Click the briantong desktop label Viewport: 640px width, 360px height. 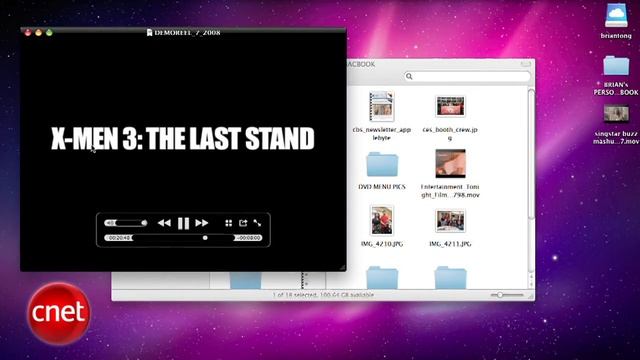[x=616, y=36]
